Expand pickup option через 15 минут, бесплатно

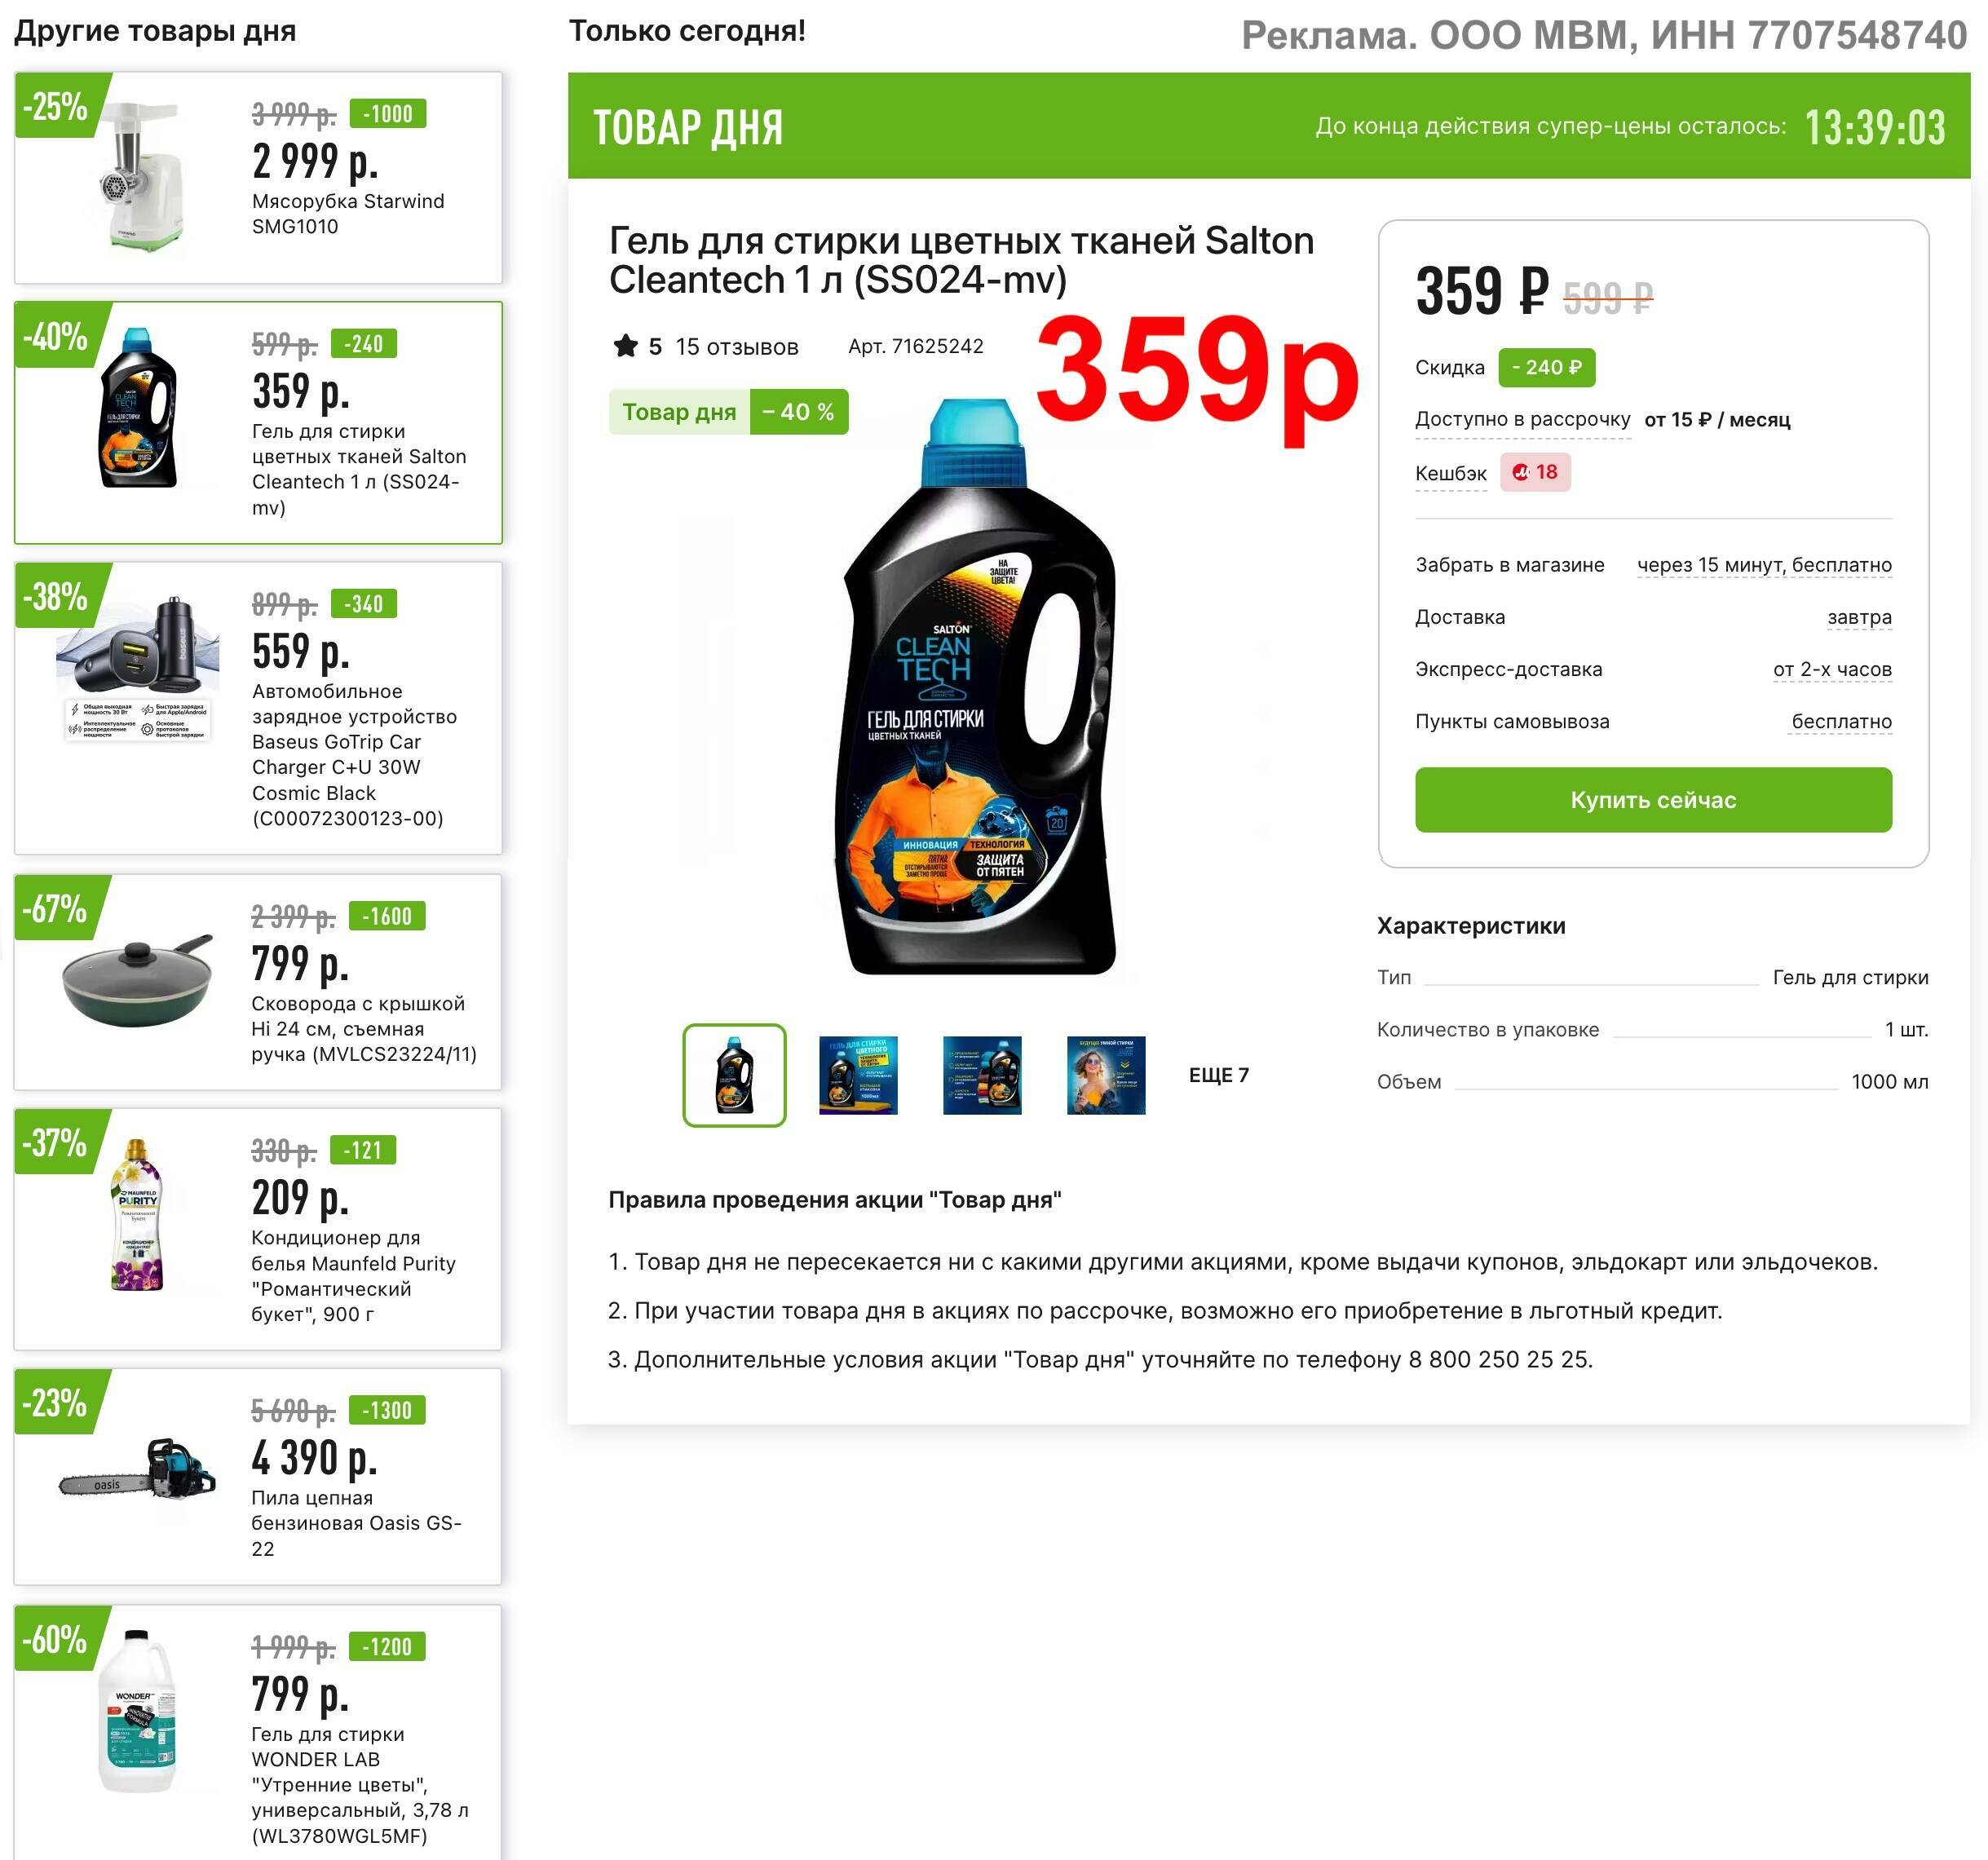[1764, 565]
